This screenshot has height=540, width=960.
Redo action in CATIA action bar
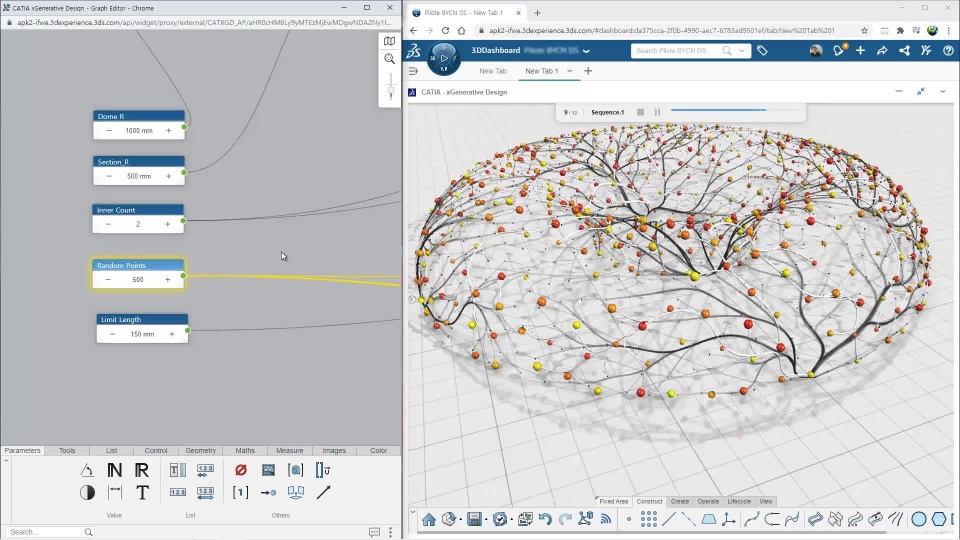tap(565, 519)
